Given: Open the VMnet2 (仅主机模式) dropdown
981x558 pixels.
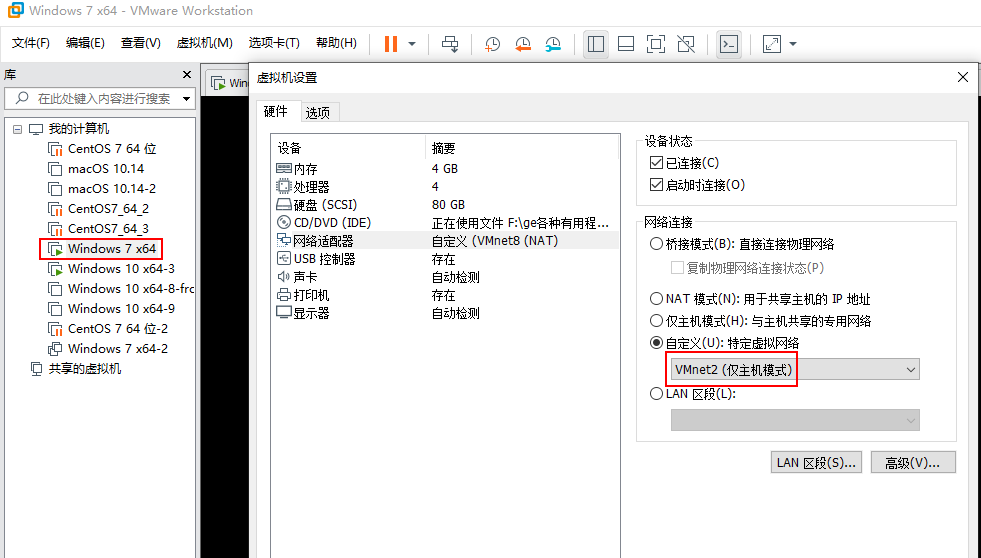Looking at the screenshot, I should pos(795,370).
